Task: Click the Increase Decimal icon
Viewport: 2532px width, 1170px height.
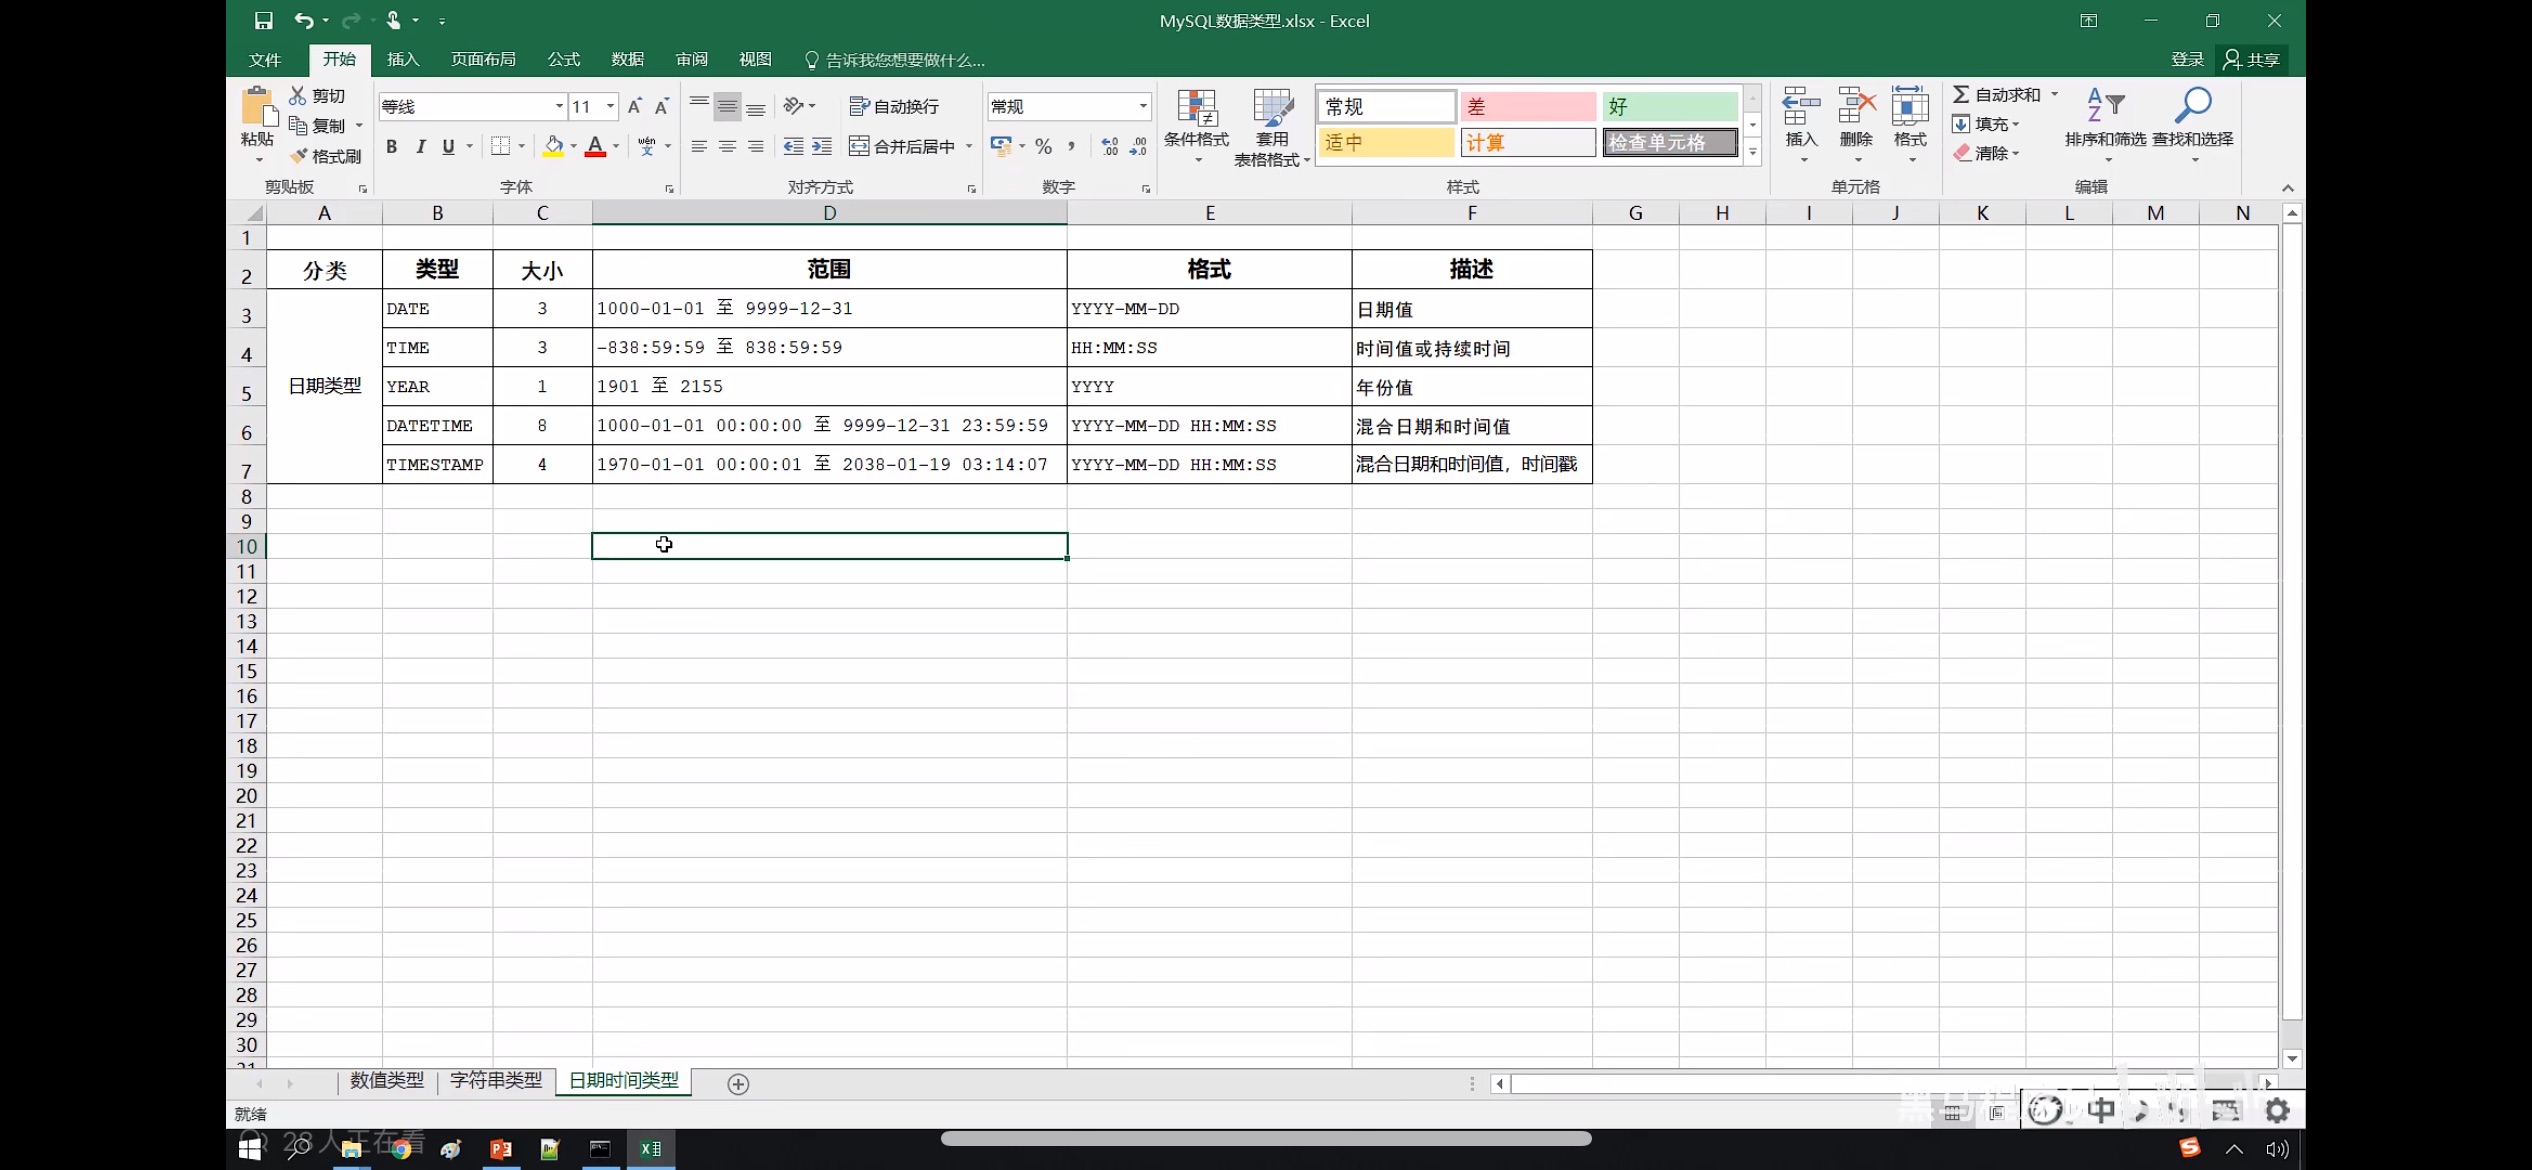Action: pos(1109,145)
